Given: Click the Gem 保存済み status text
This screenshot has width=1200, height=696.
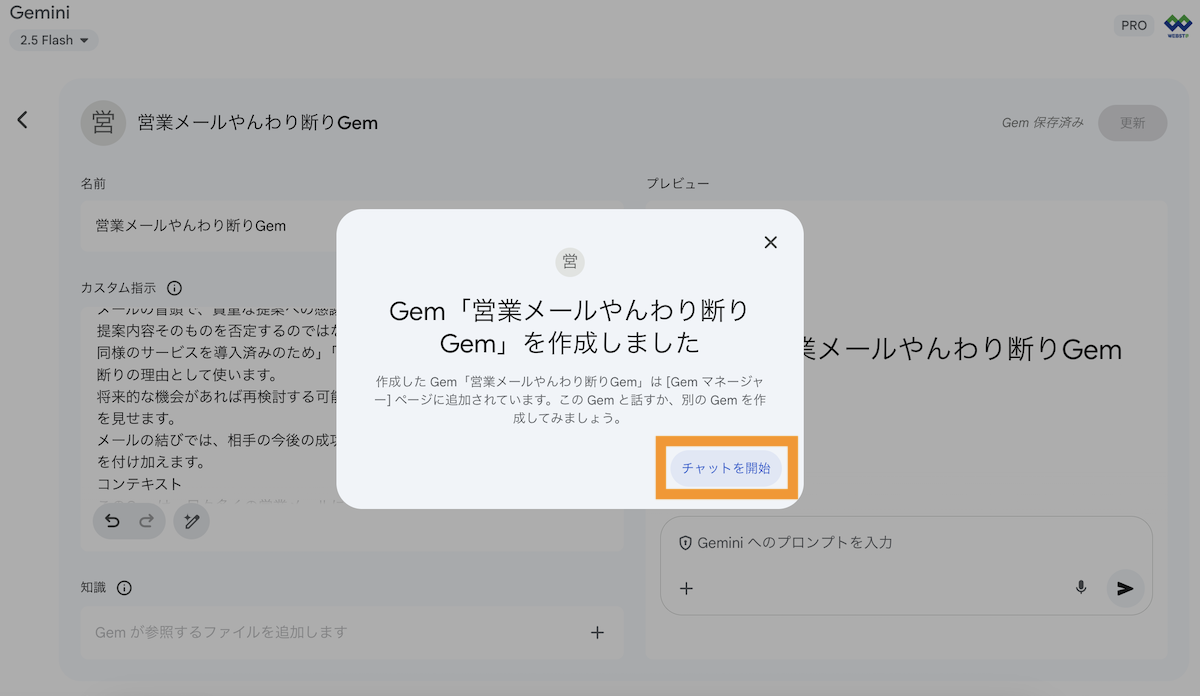Looking at the screenshot, I should pyautogui.click(x=1042, y=123).
